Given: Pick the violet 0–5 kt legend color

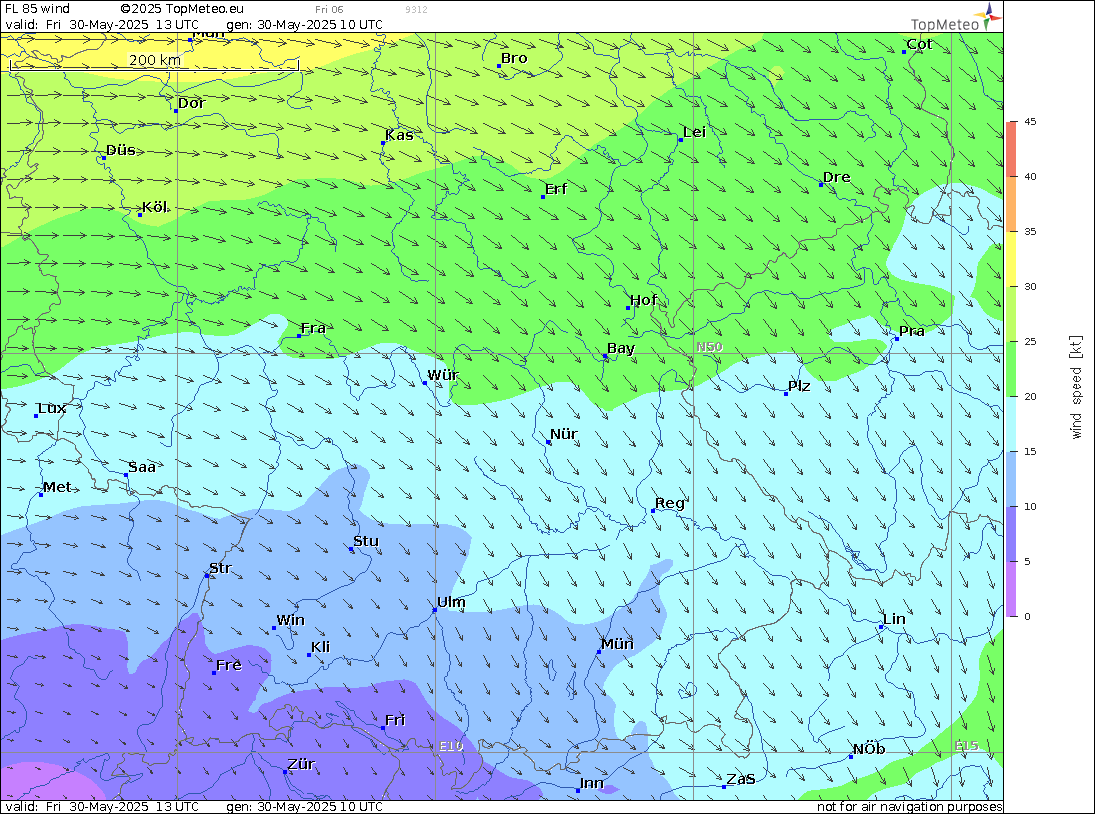Looking at the screenshot, I should pos(1011,590).
